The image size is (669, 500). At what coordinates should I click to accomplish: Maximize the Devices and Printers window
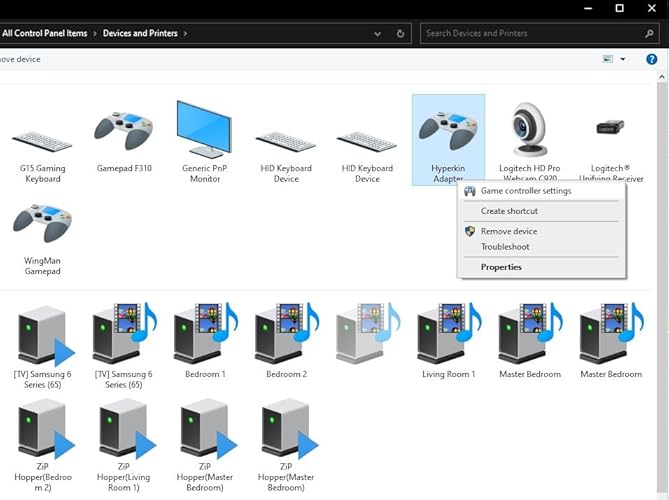620,8
